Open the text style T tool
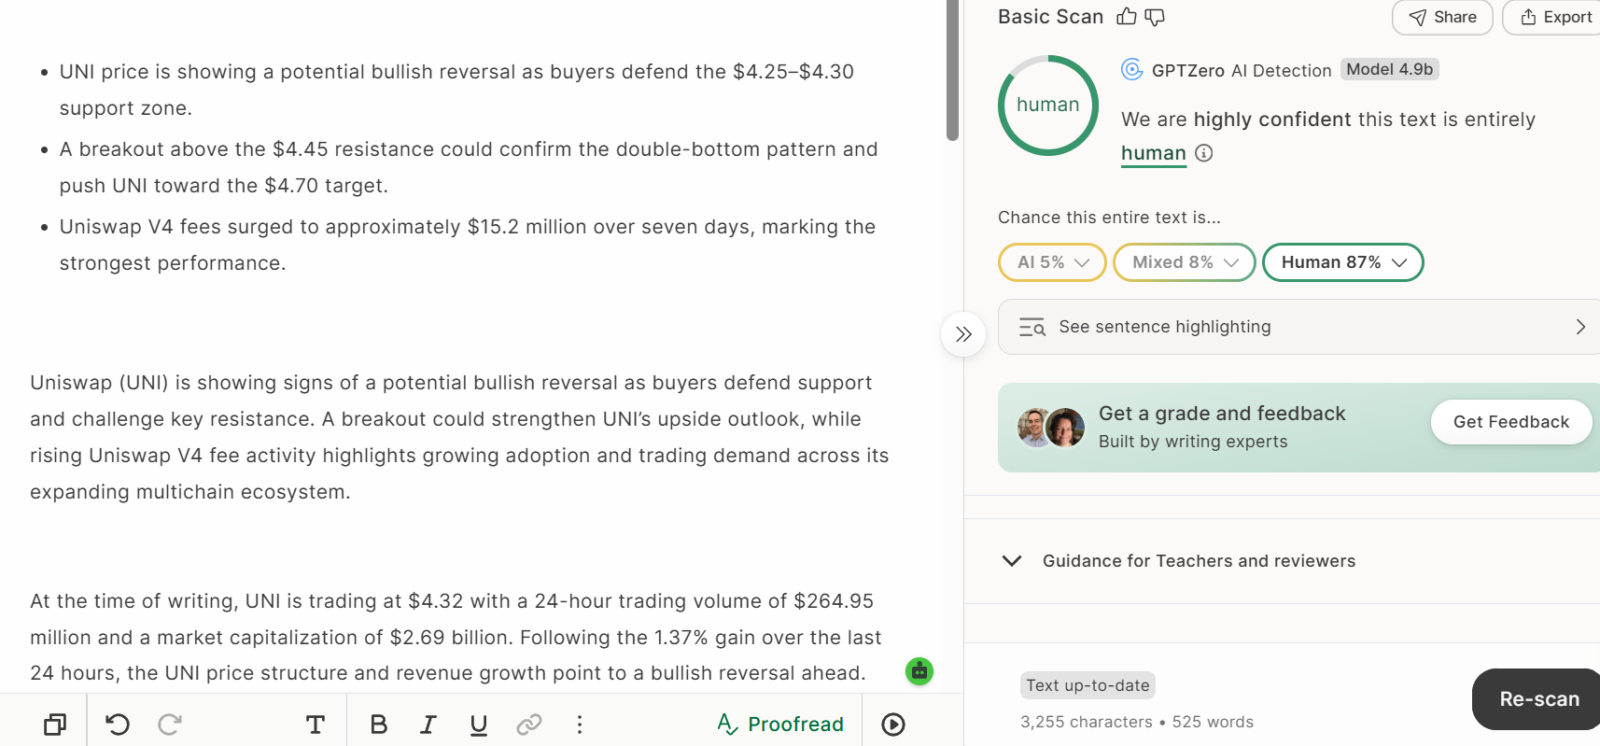This screenshot has width=1600, height=746. click(315, 724)
